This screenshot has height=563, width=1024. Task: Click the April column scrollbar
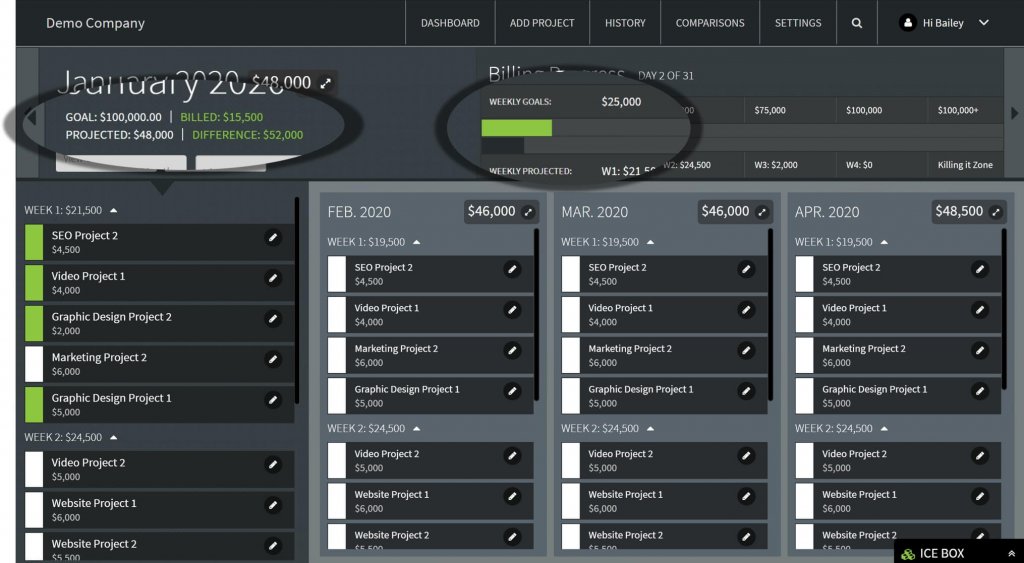click(1004, 310)
